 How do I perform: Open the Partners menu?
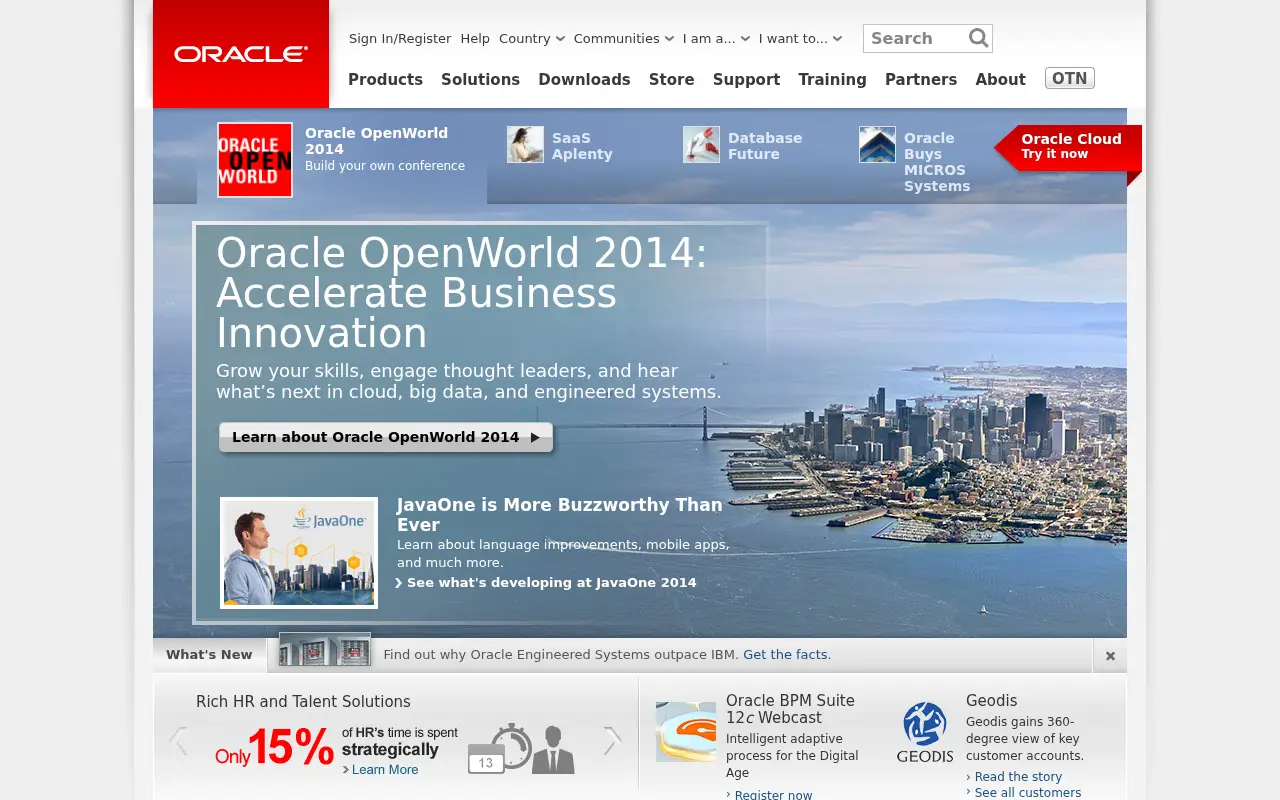click(921, 79)
